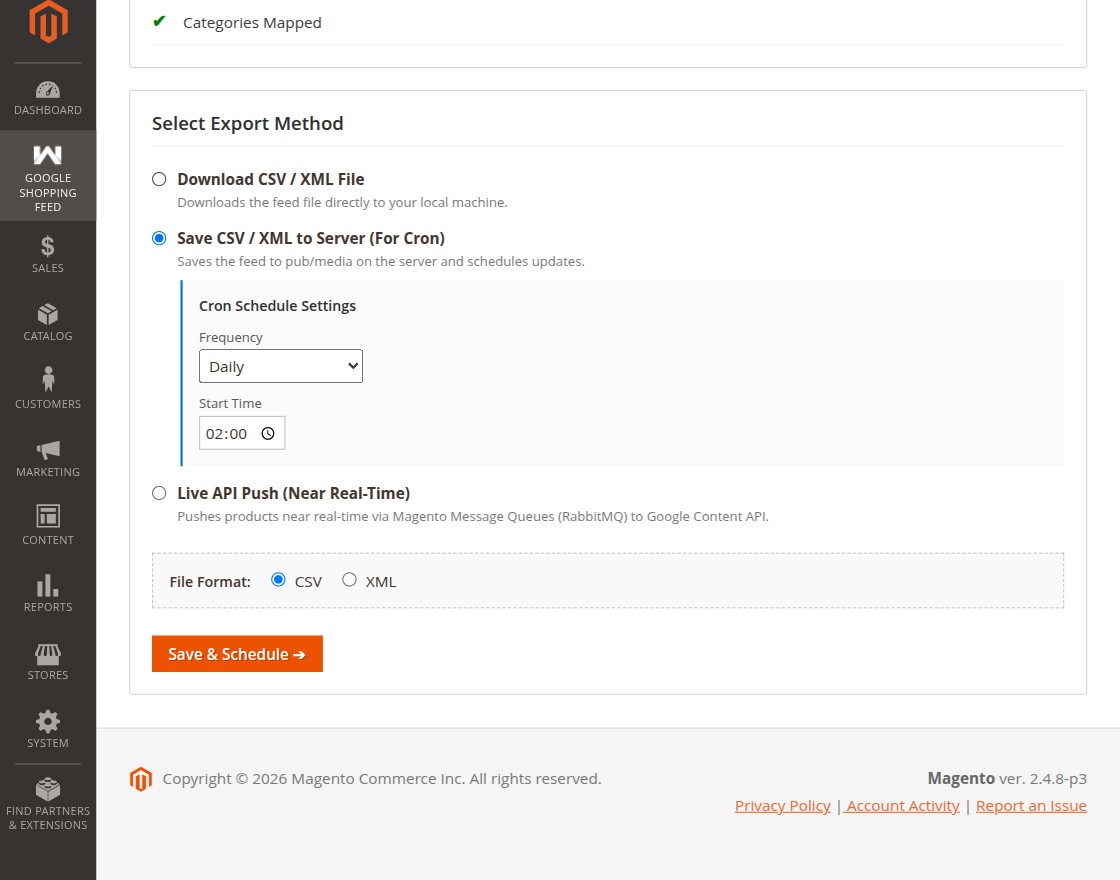Open the Marketing megaphone icon
This screenshot has width=1120, height=880.
click(x=48, y=450)
